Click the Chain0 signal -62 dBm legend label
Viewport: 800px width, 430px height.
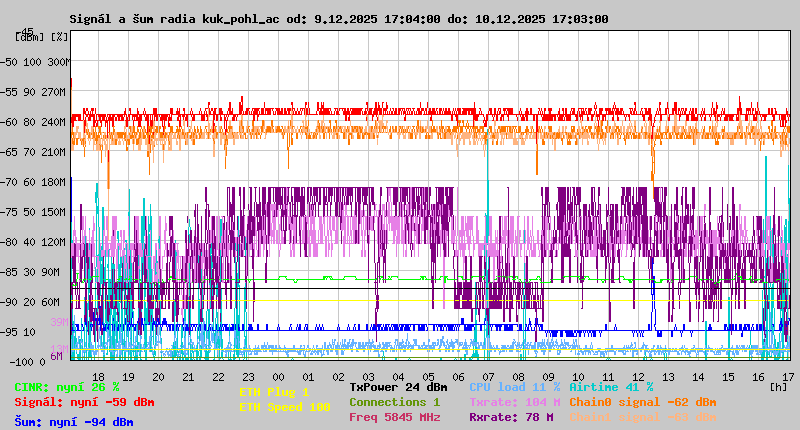point(643,402)
